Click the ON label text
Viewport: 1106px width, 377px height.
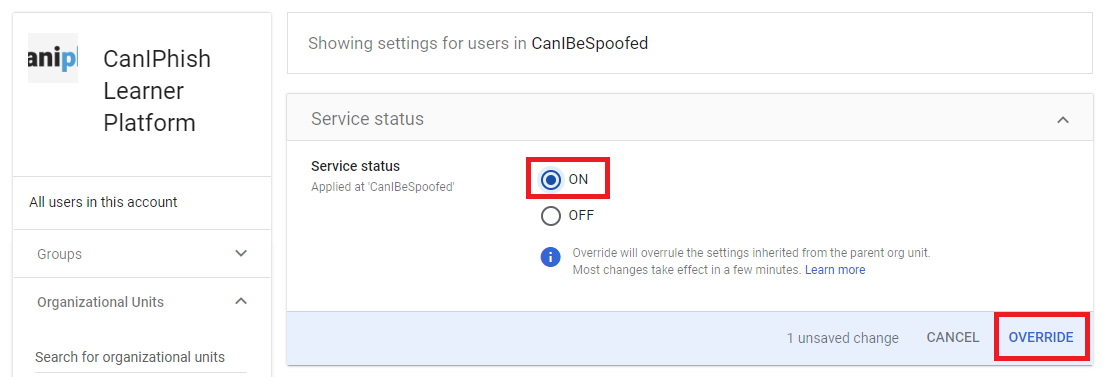click(578, 179)
